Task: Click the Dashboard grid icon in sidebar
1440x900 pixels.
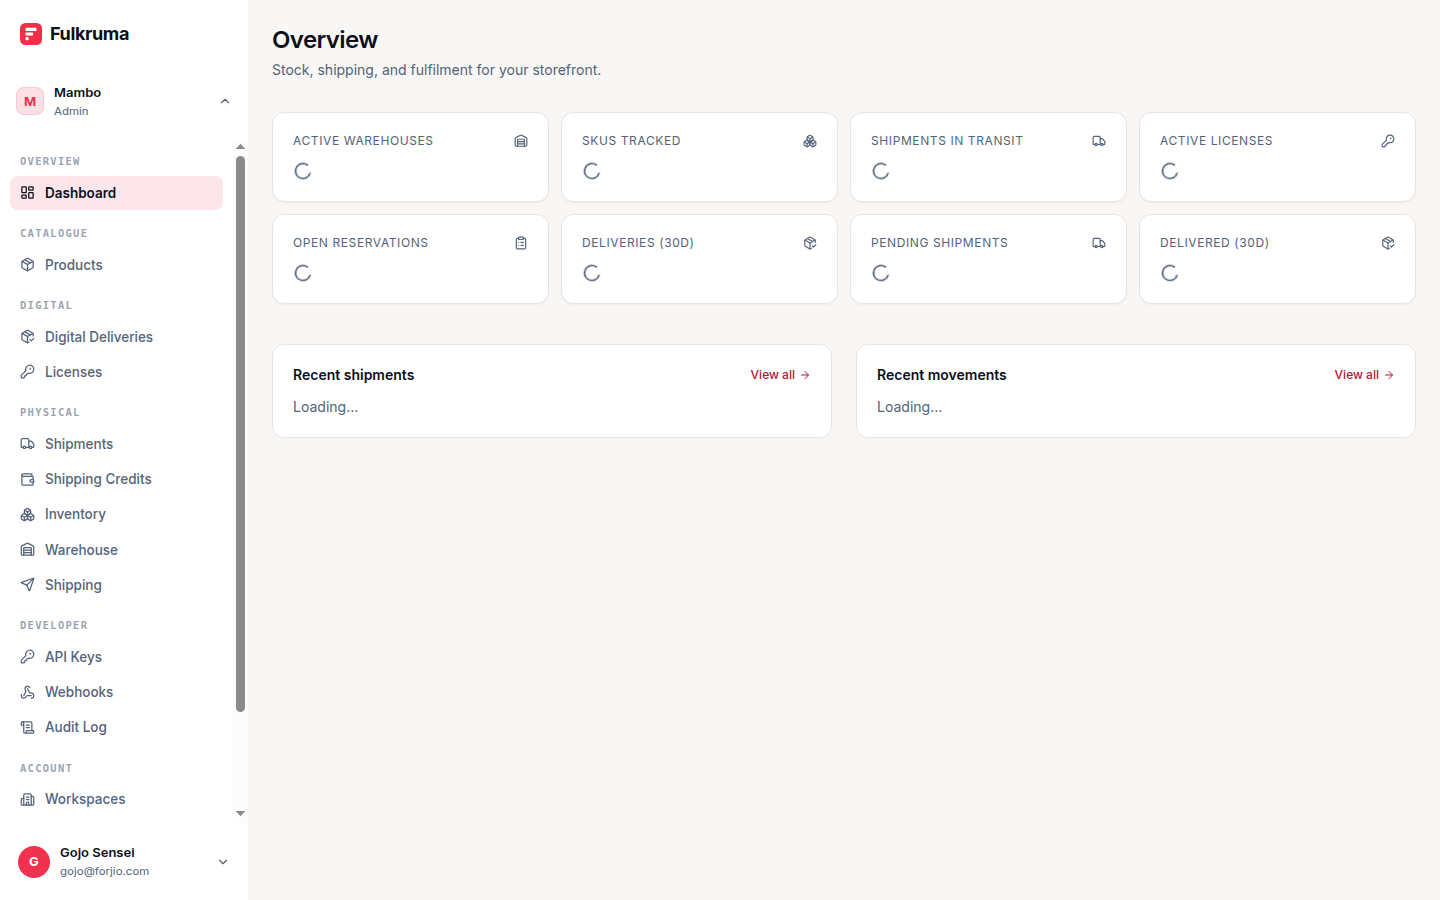Action: (28, 193)
